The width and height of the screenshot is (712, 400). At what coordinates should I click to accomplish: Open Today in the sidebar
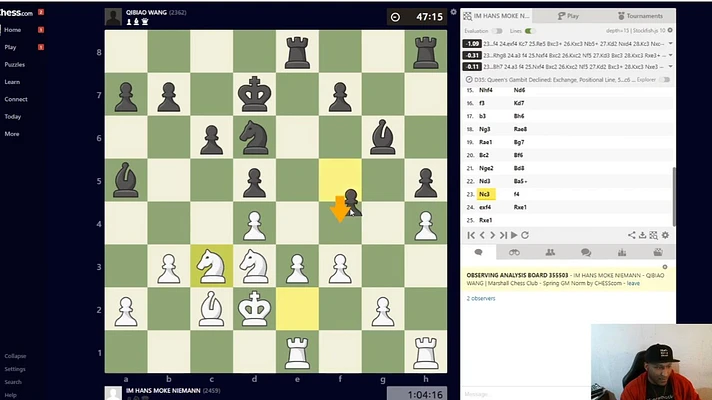(x=13, y=116)
